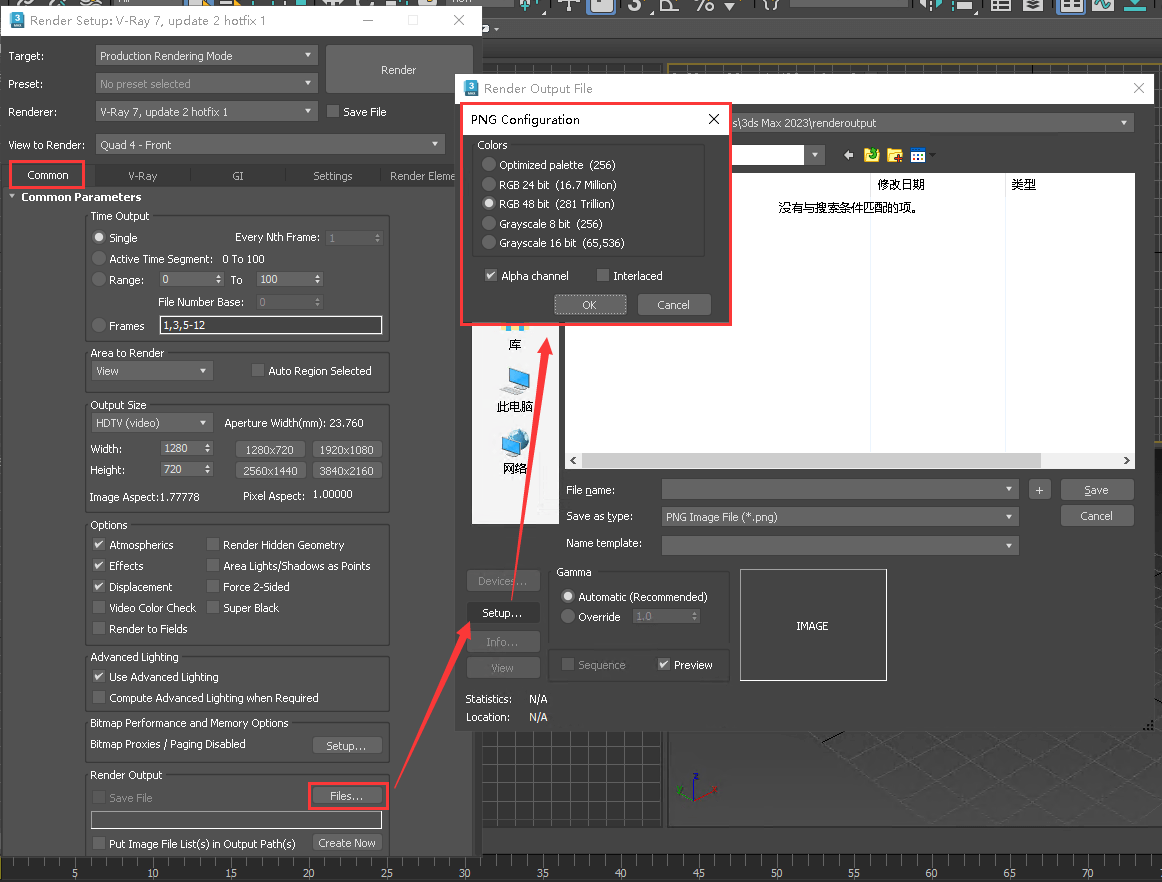The width and height of the screenshot is (1162, 882).
Task: Open 网络 (Network) location in the sidebar
Action: pos(515,450)
